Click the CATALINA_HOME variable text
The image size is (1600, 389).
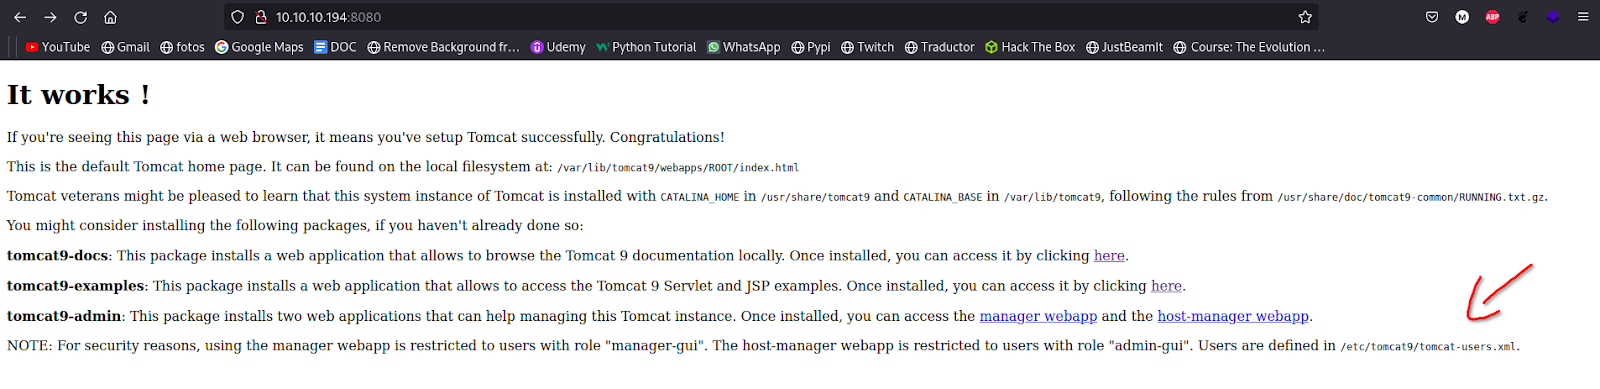(699, 198)
